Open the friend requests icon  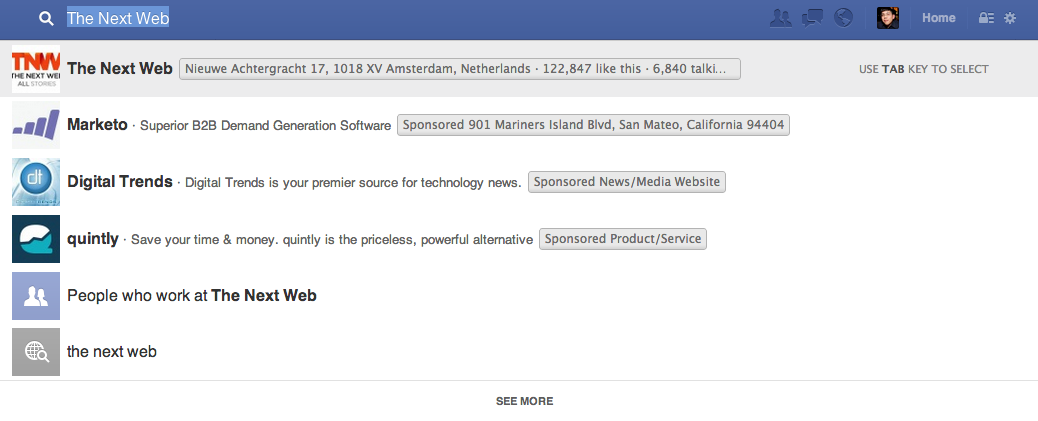tap(781, 18)
